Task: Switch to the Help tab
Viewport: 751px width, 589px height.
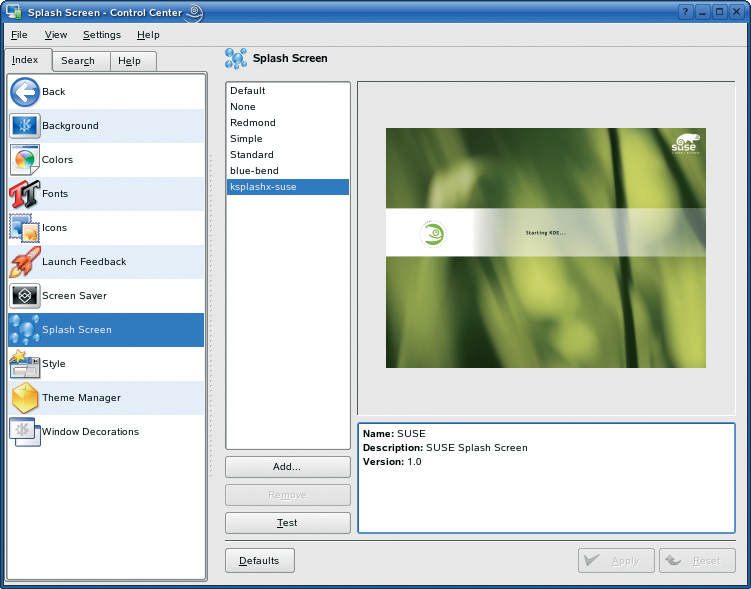Action: pyautogui.click(x=133, y=61)
